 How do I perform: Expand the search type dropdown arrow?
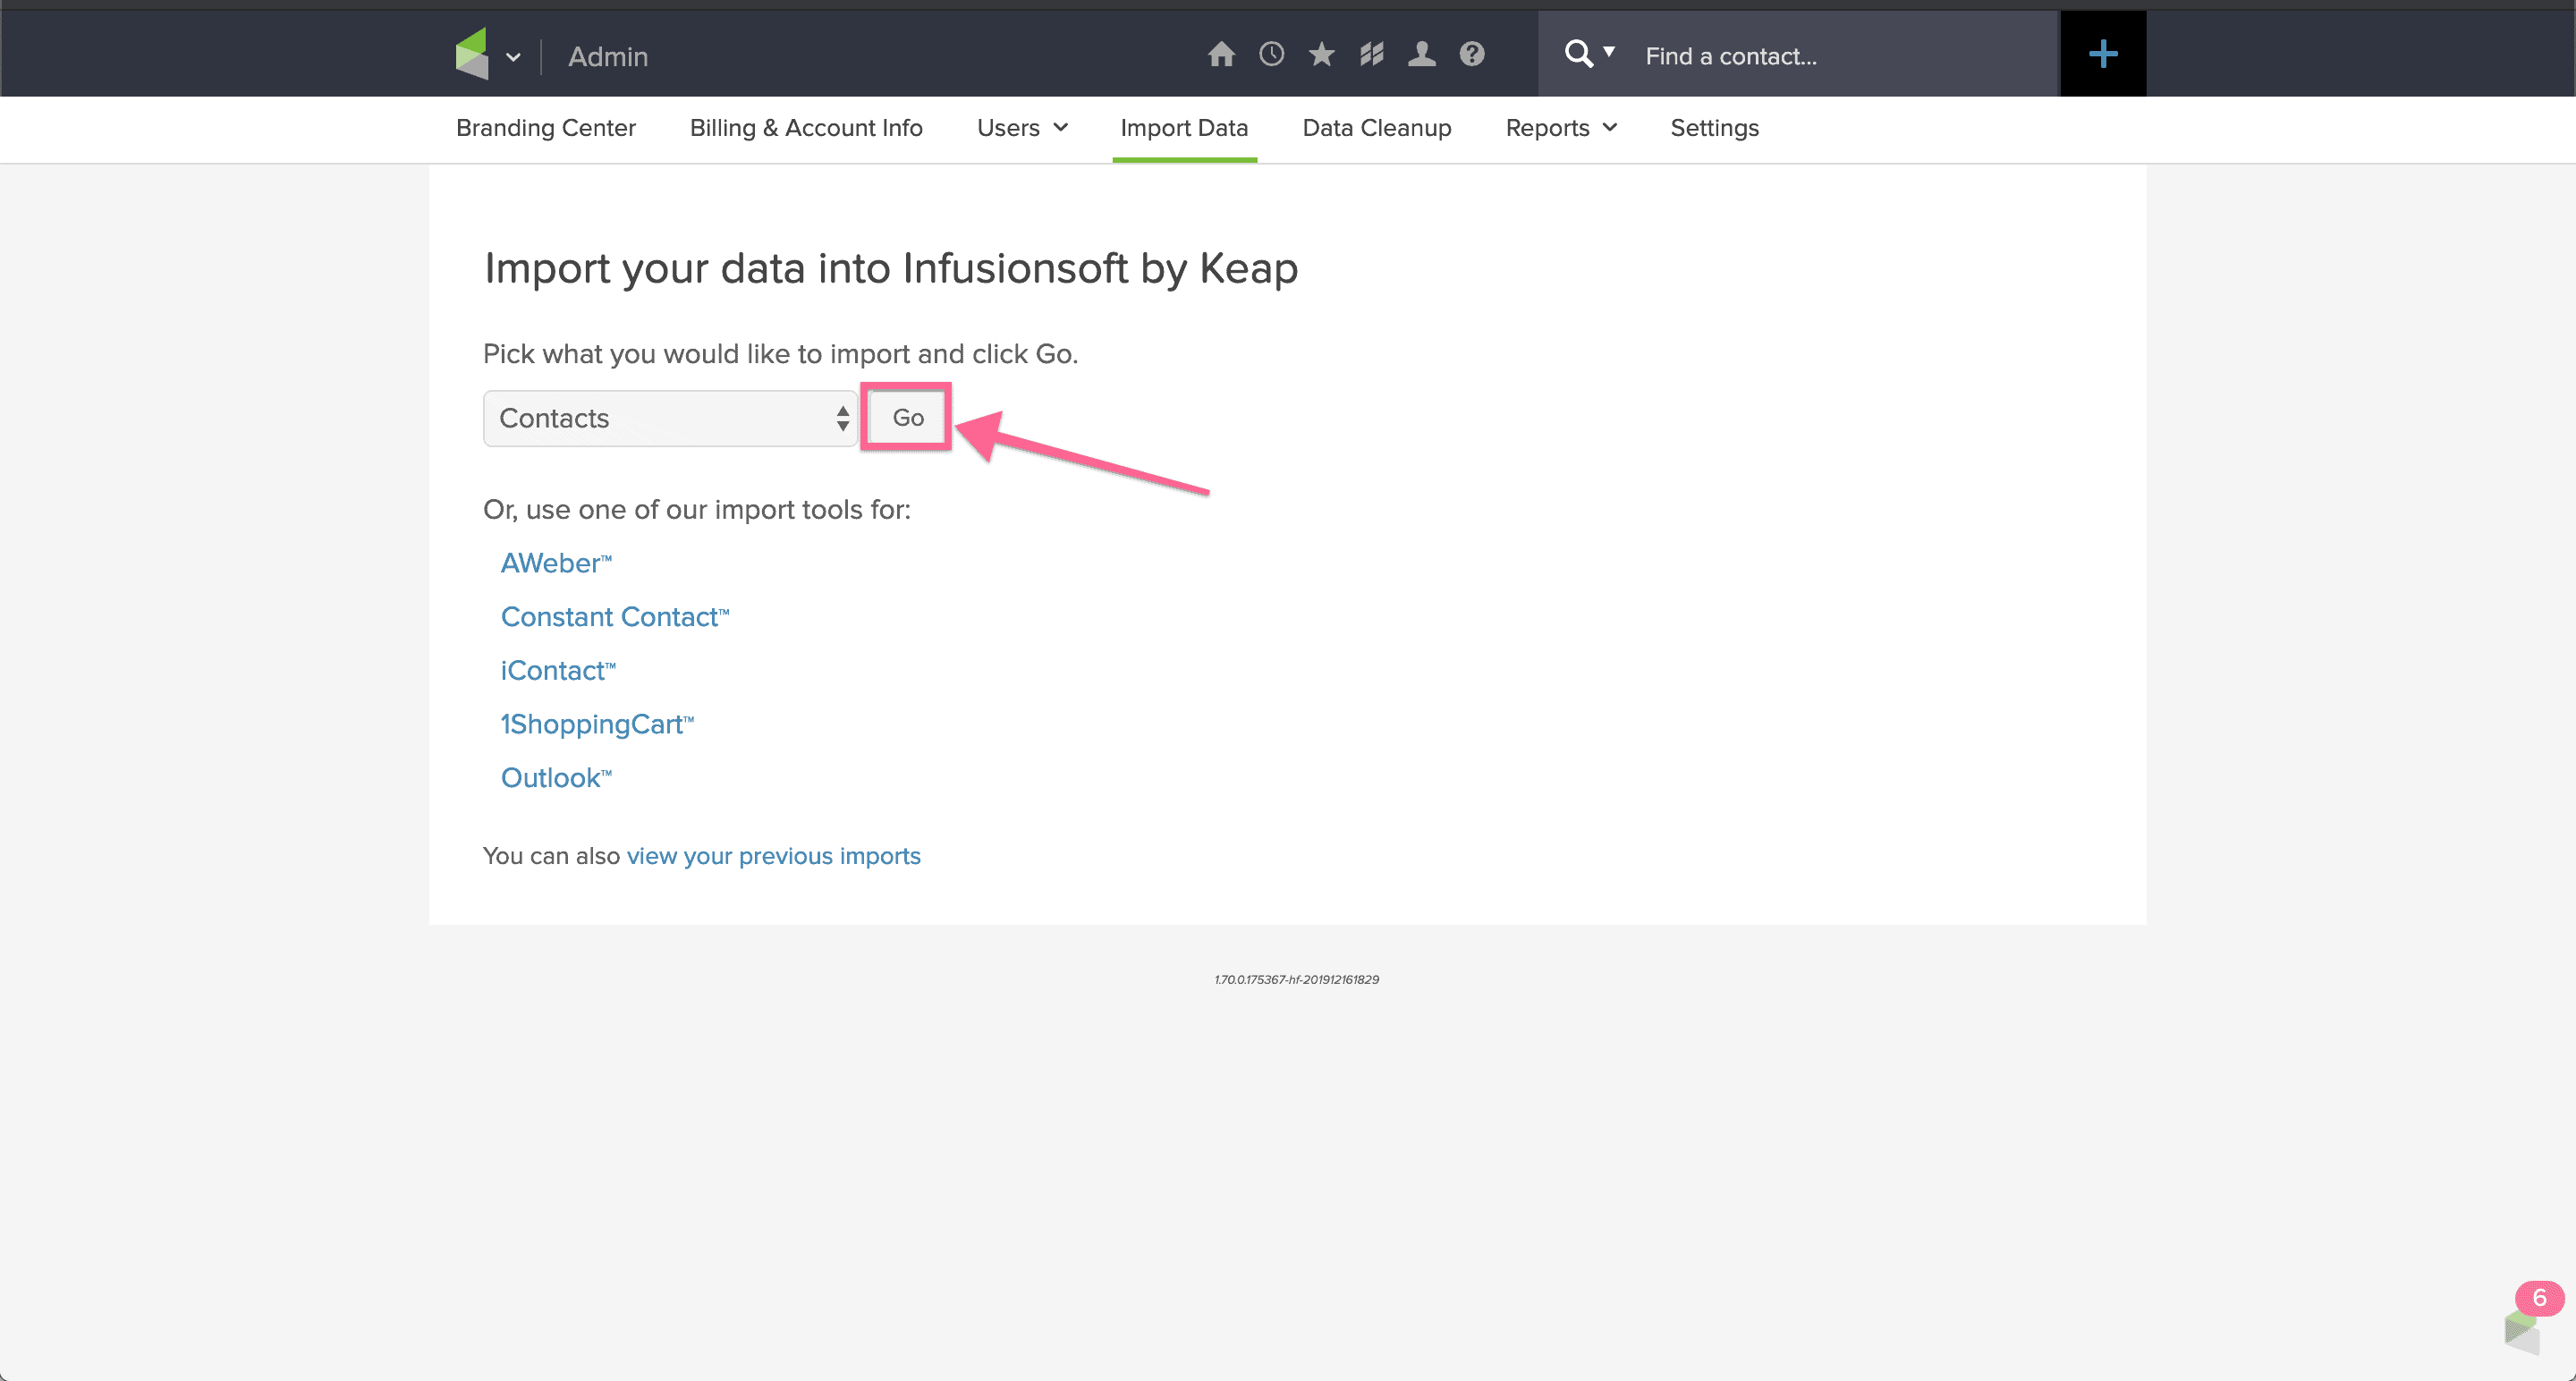pyautogui.click(x=1609, y=51)
